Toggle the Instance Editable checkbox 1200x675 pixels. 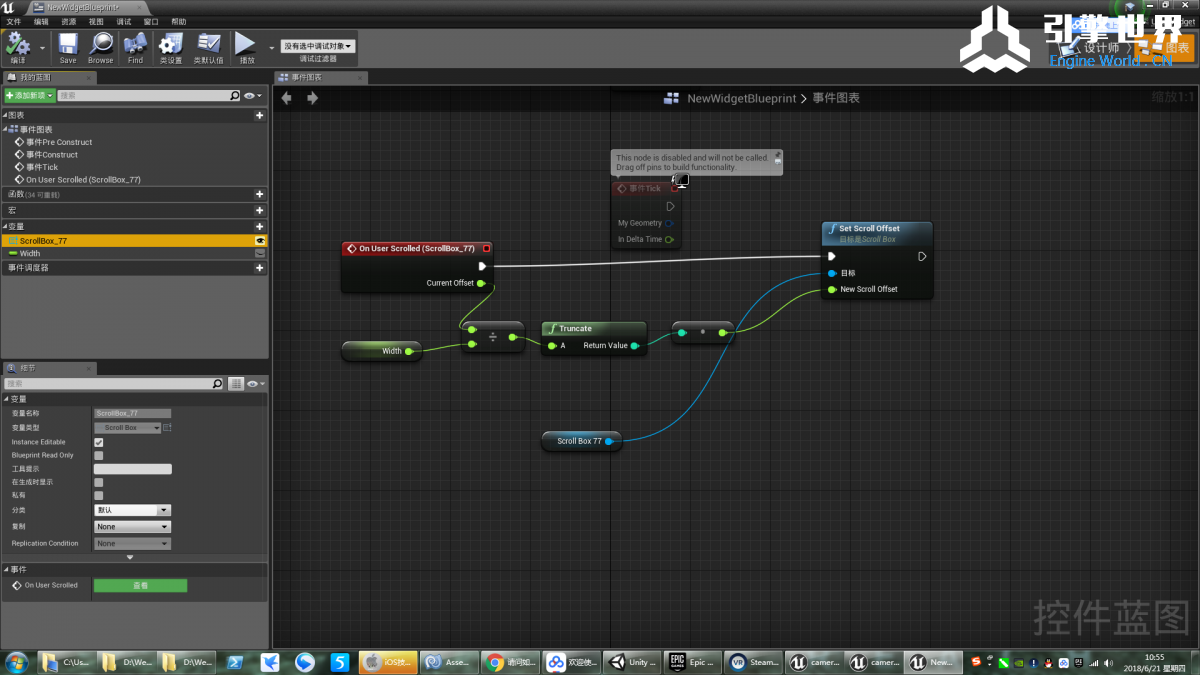(x=98, y=442)
